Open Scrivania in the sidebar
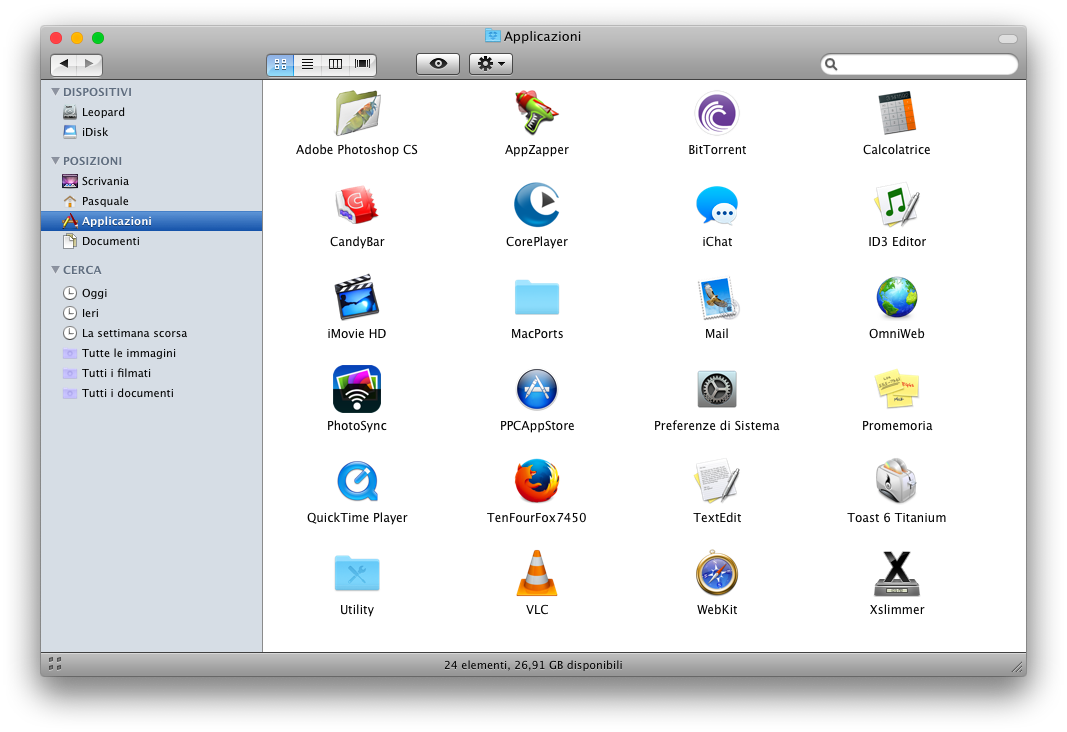The width and height of the screenshot is (1067, 732). coord(151,181)
